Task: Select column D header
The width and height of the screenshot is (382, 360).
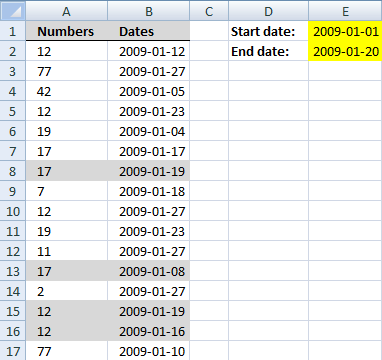Action: click(268, 11)
